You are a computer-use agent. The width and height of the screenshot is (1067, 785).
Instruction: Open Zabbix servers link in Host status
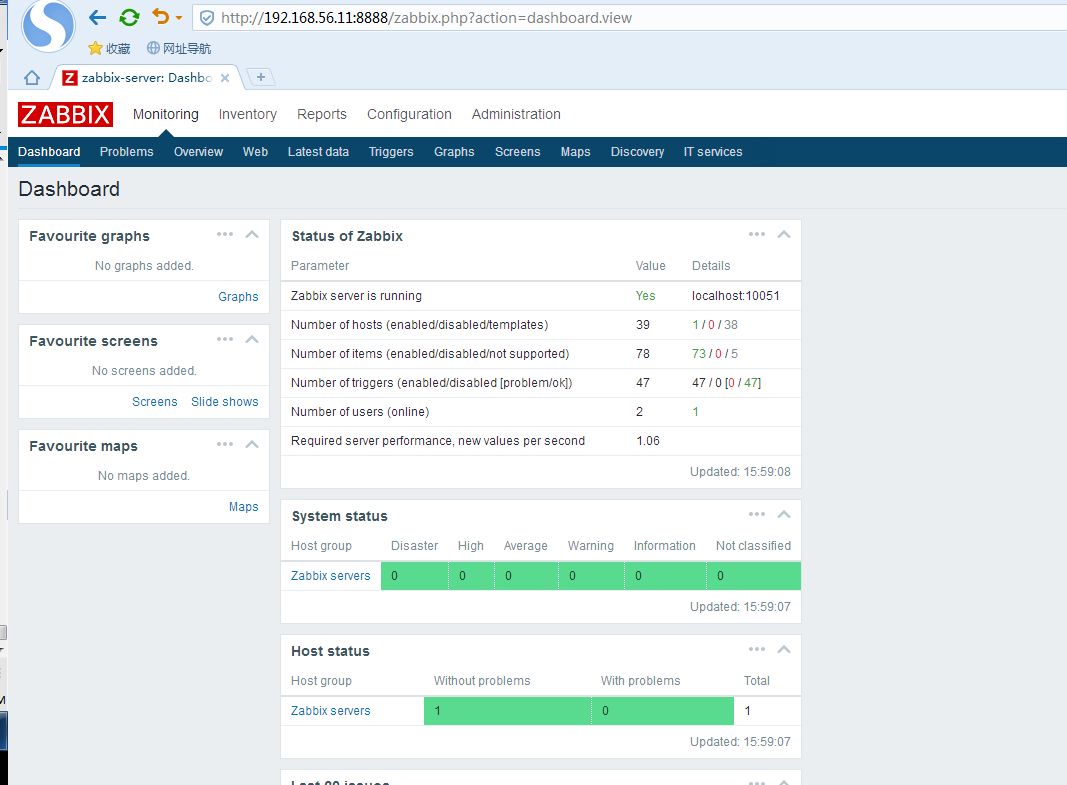point(331,710)
